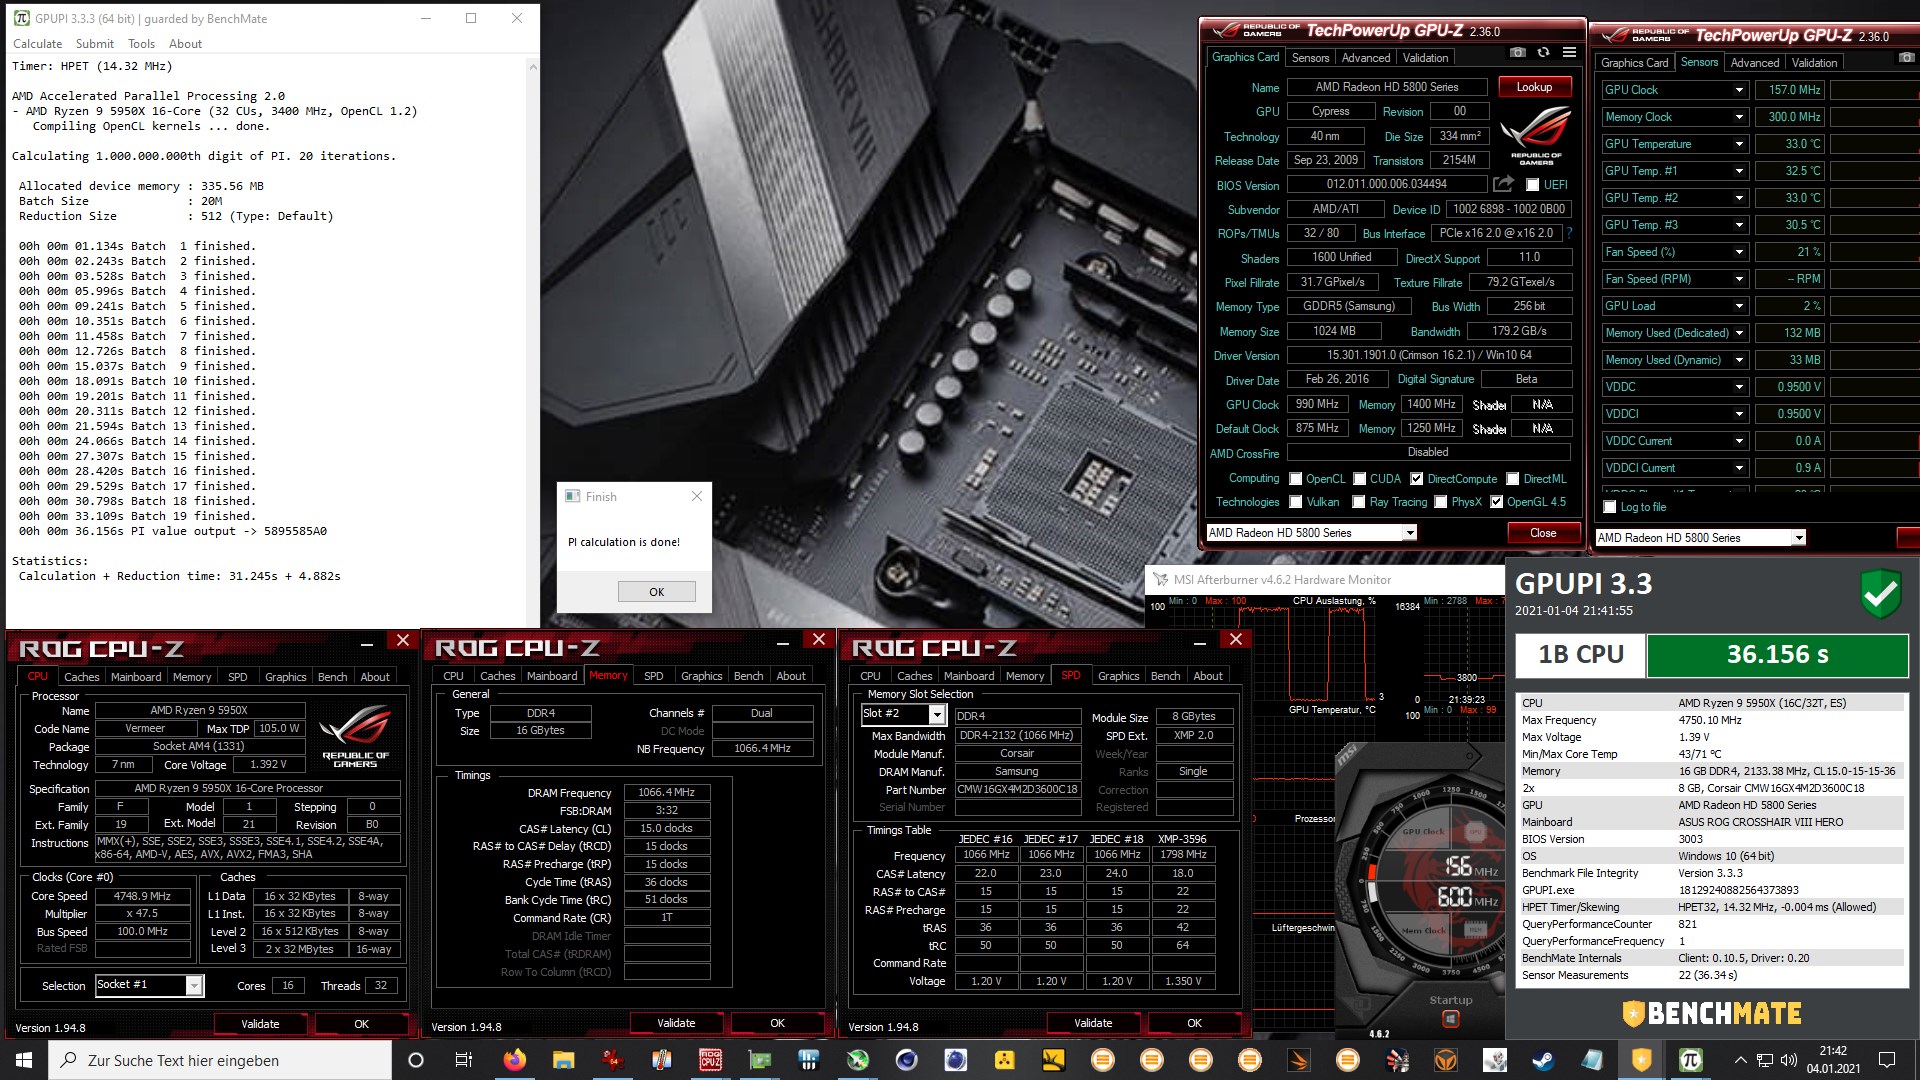This screenshot has height=1080, width=1920.
Task: Click the Windows taskbar search box
Action: click(220, 1060)
